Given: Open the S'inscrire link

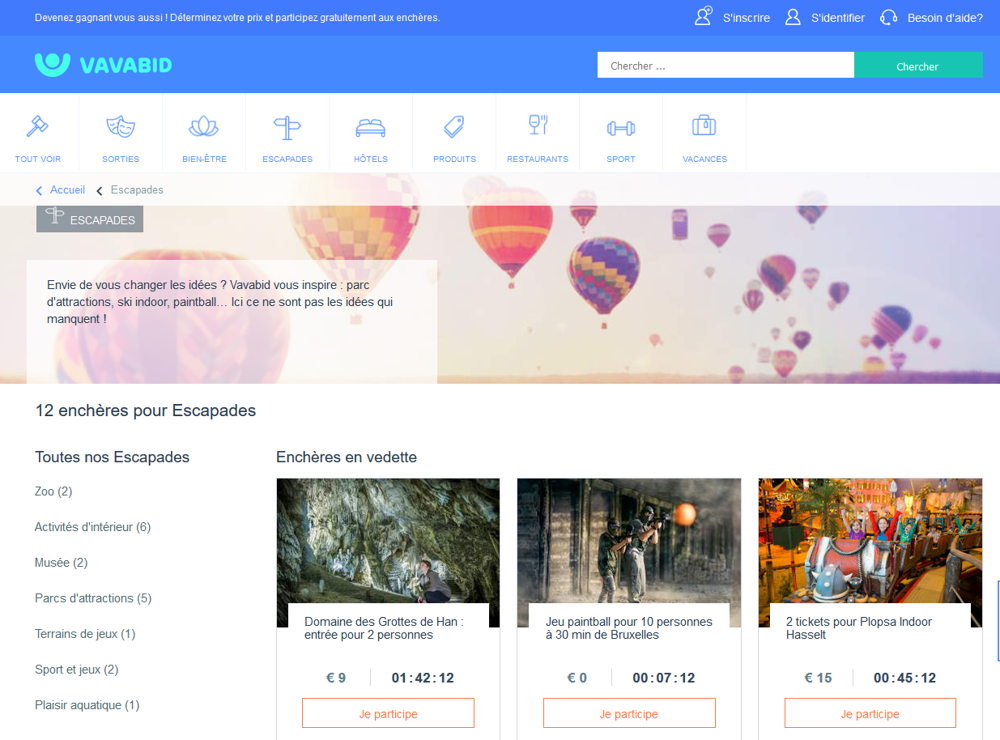Looking at the screenshot, I should [746, 18].
